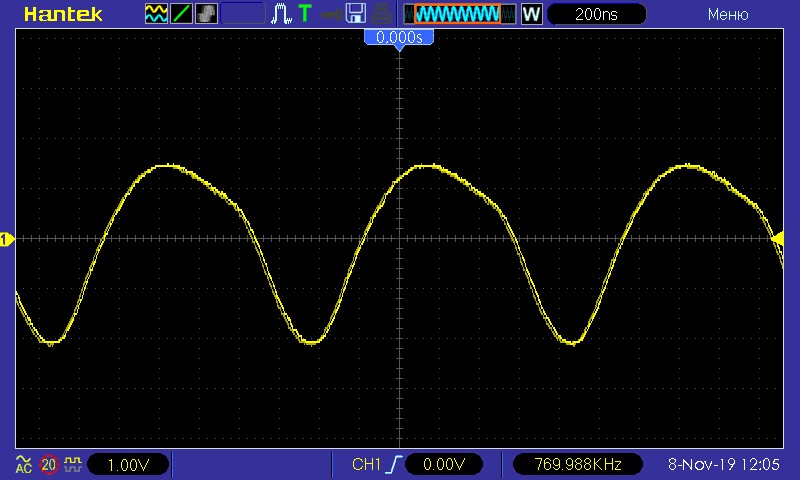The width and height of the screenshot is (800, 480).
Task: Click the rising edge trigger slope icon
Action: 394,464
